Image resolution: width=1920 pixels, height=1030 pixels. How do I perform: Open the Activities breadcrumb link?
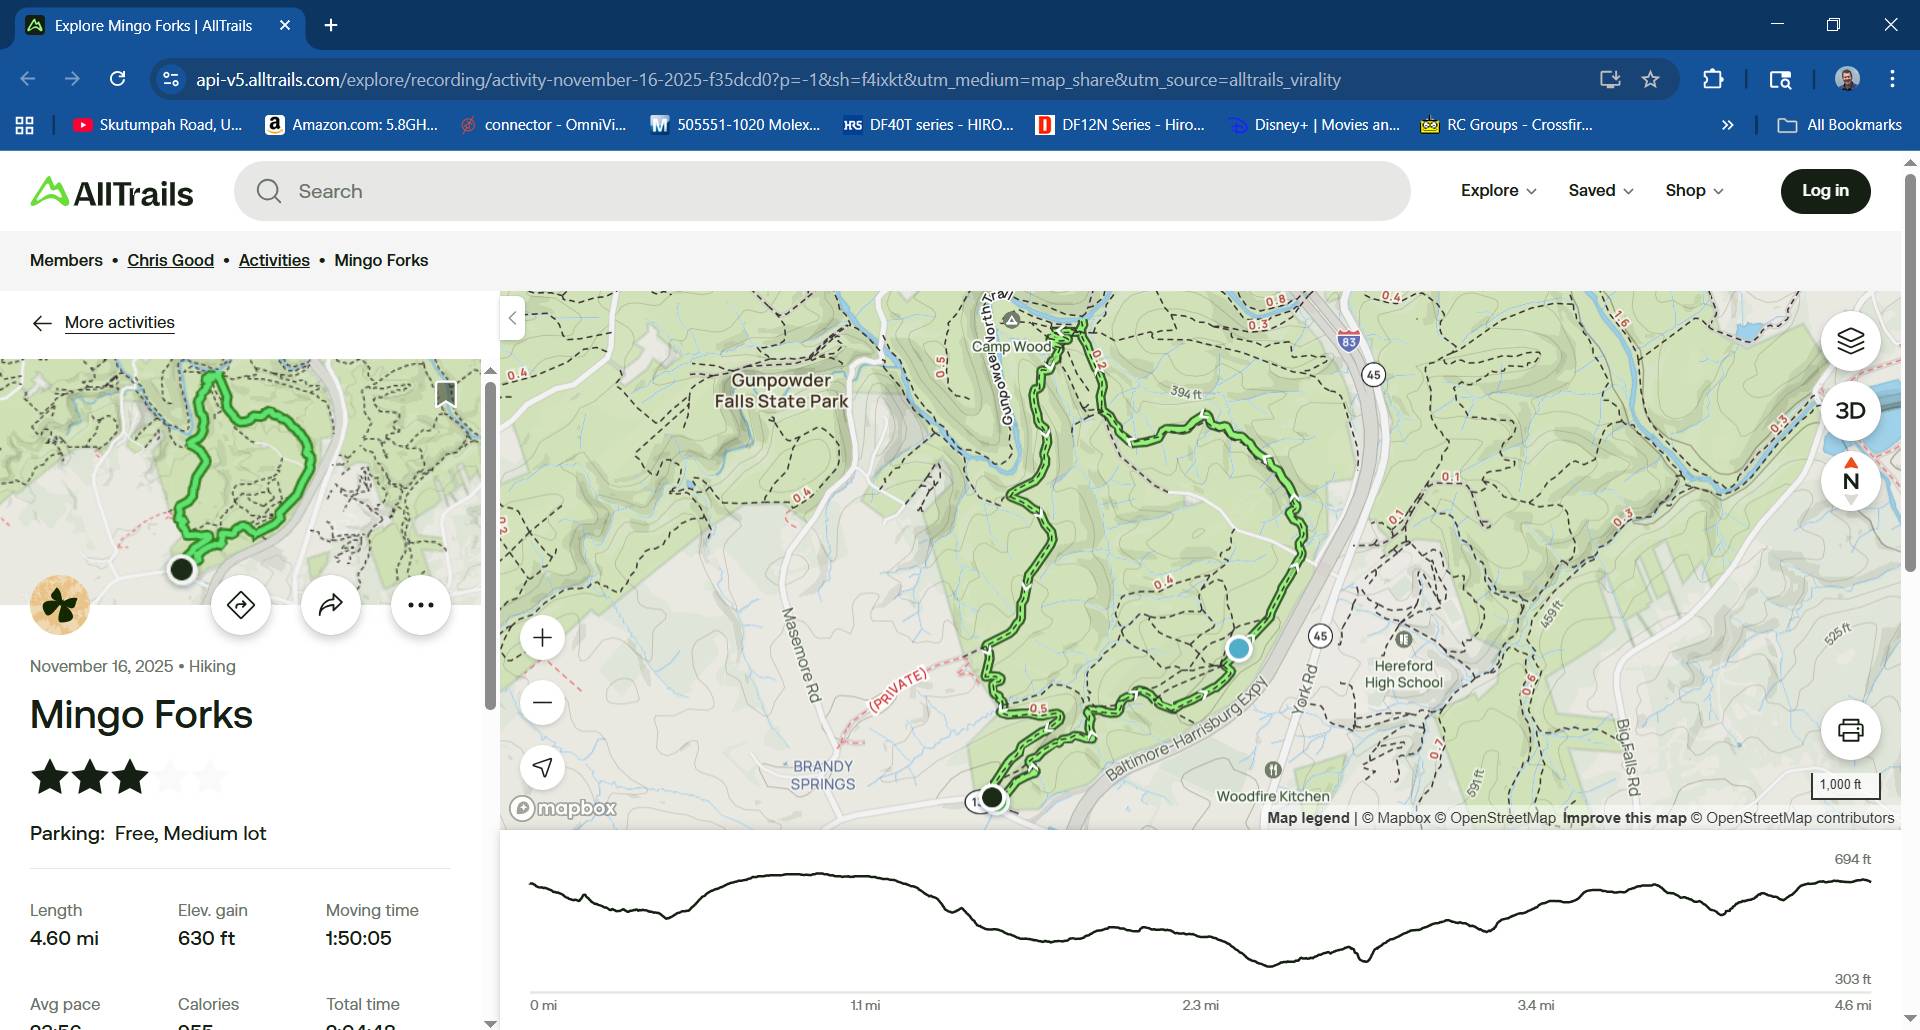(274, 260)
